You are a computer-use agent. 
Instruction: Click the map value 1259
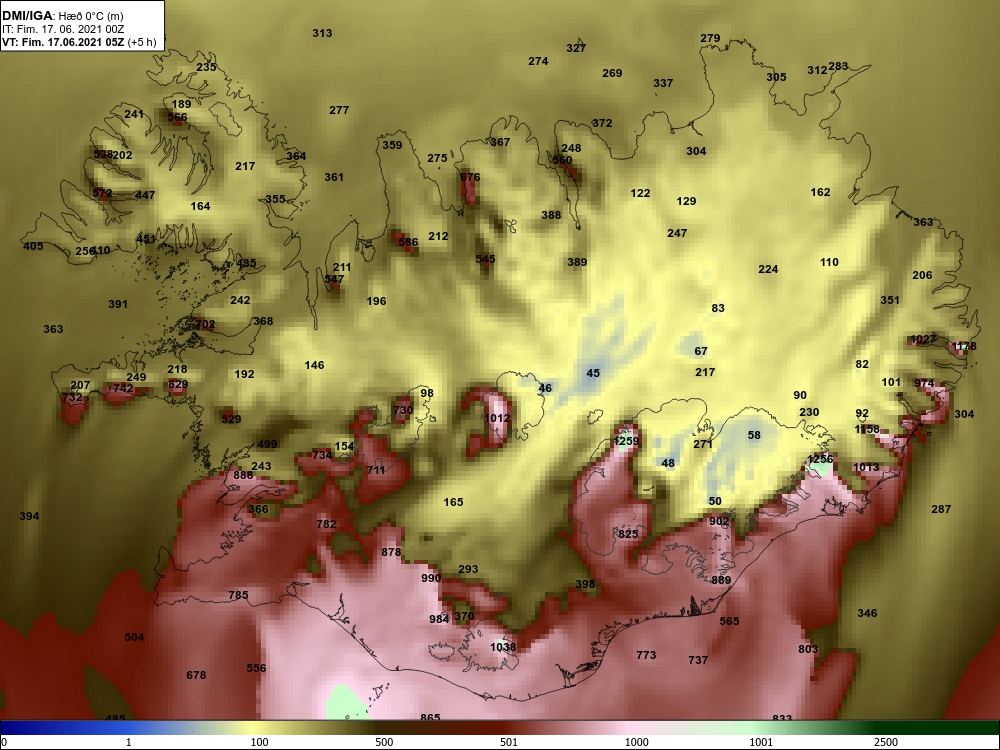626,441
